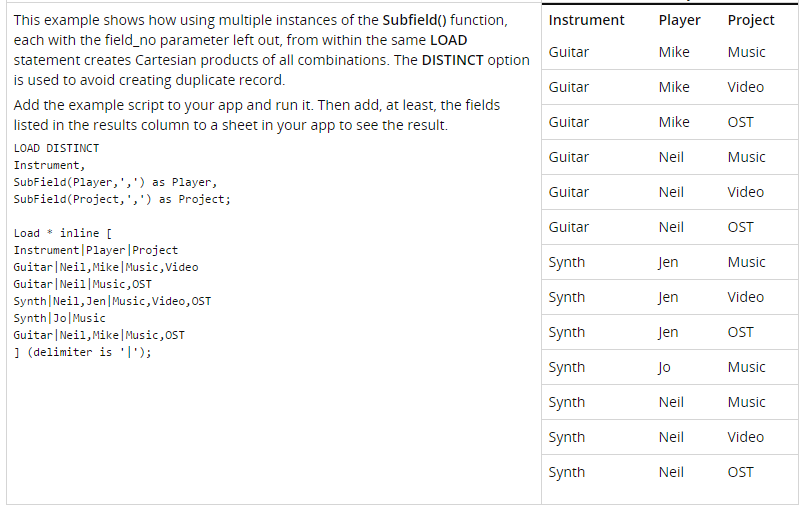Click the delimiter definition code line
Image resolution: width=810 pixels, height=509 pixels.
(82, 352)
